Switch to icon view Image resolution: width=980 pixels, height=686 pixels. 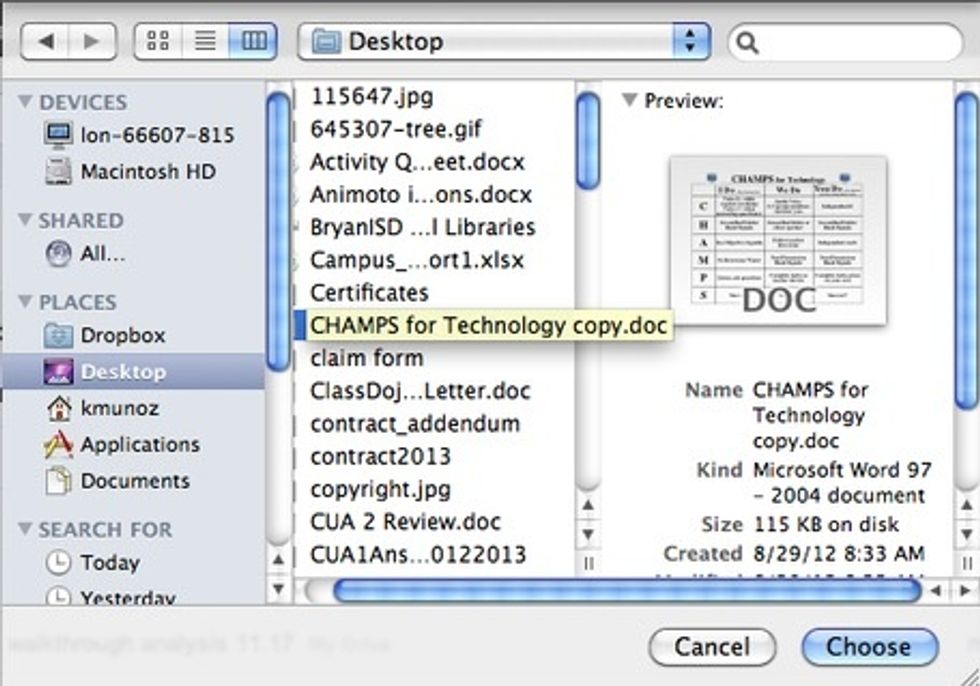coord(158,42)
